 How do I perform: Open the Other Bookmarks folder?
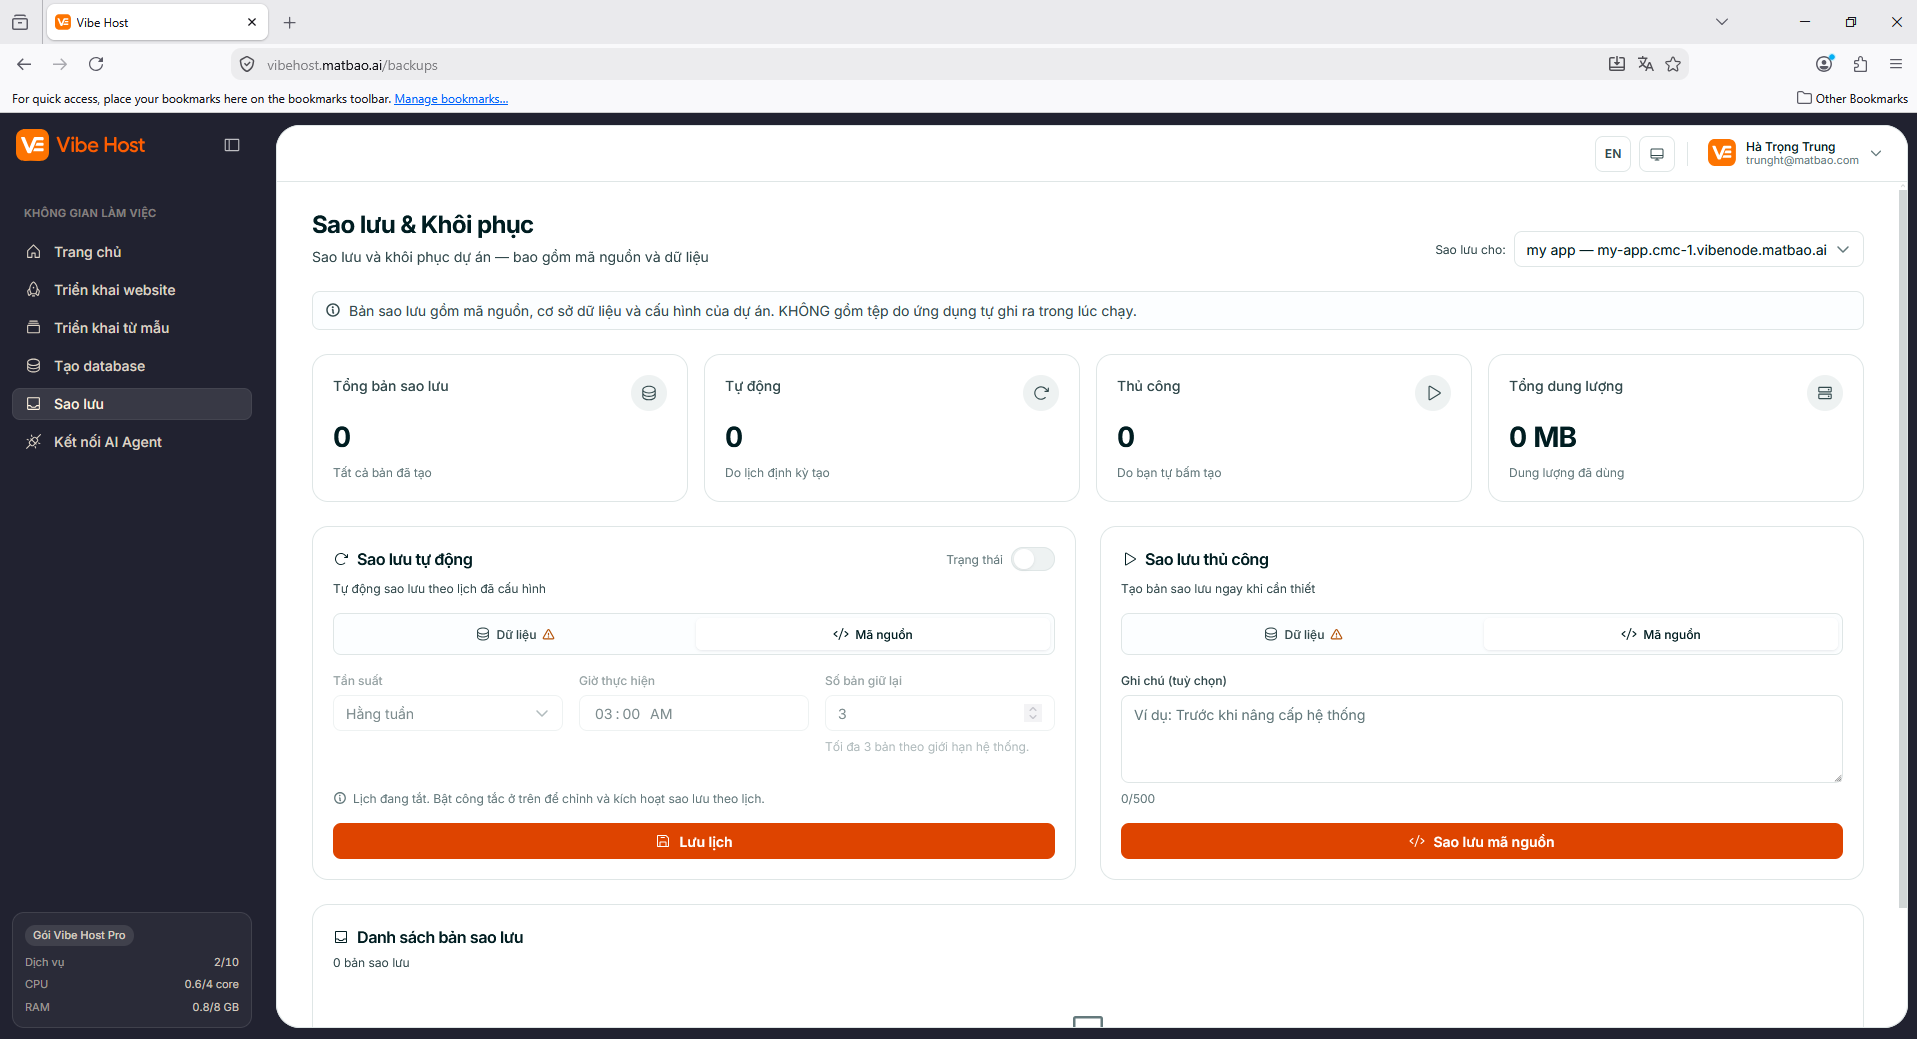pyautogui.click(x=1852, y=98)
